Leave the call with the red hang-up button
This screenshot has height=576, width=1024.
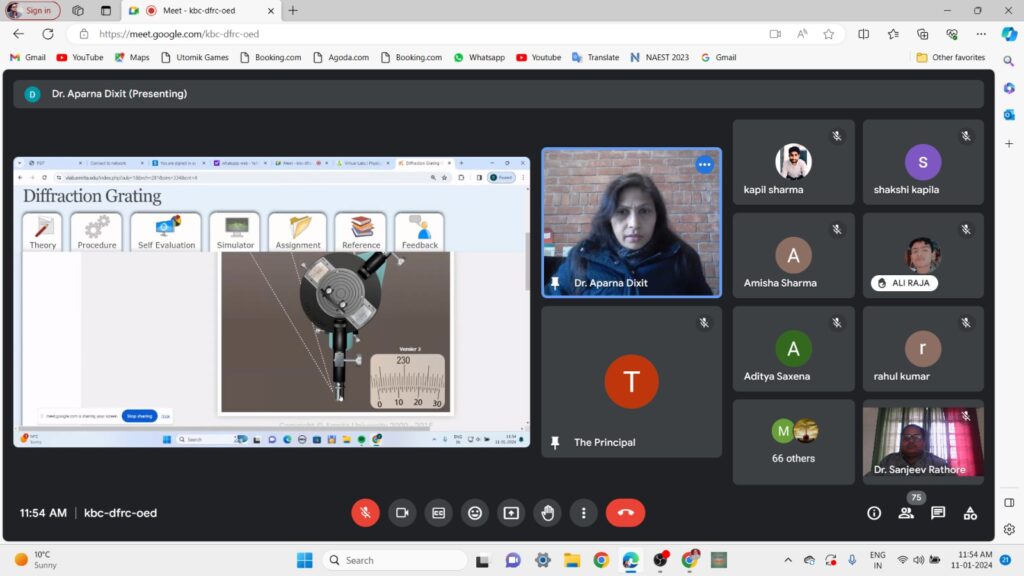coord(625,513)
